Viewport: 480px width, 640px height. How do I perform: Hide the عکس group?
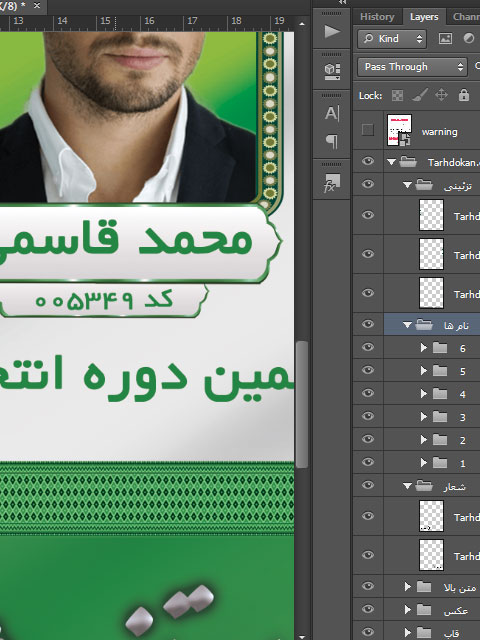[368, 609]
